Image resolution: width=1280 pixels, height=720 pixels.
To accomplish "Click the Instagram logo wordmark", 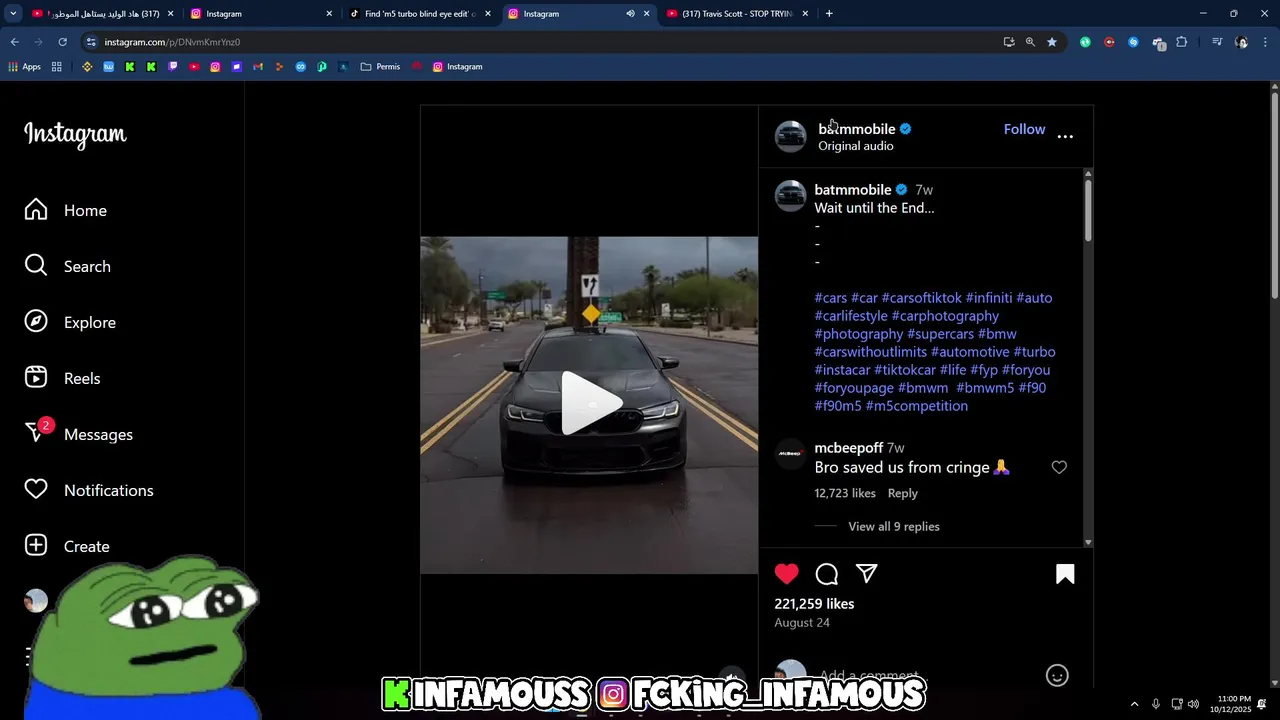I will pos(75,135).
